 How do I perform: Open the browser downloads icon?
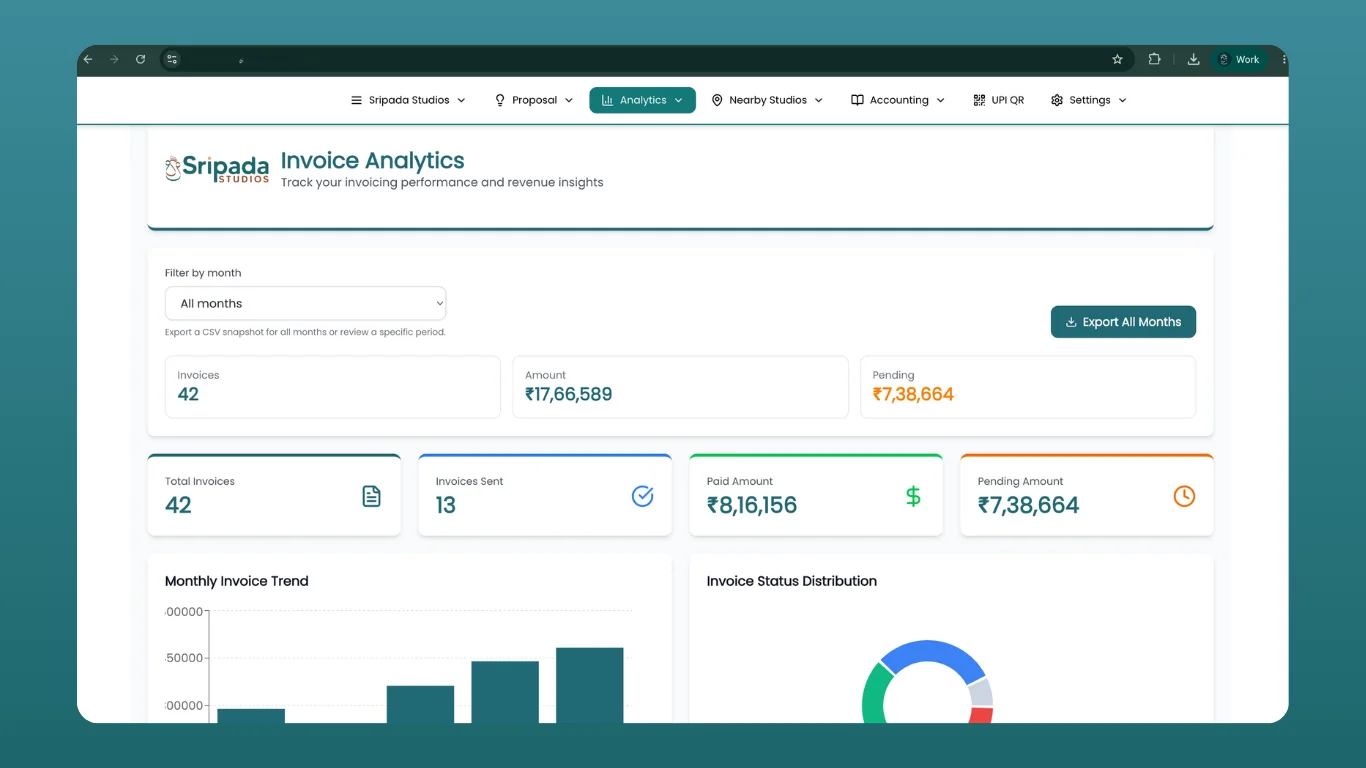click(1193, 60)
